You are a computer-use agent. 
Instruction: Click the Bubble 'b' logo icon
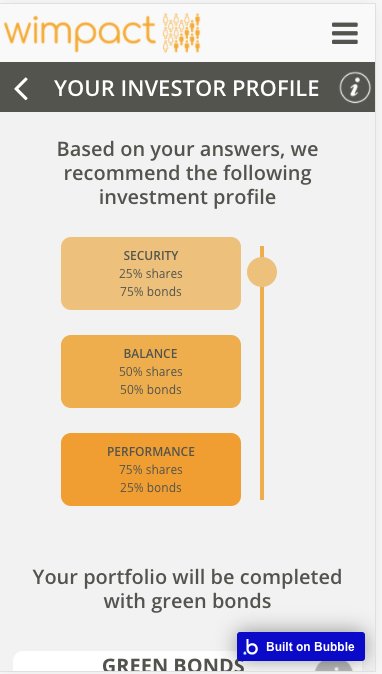251,646
